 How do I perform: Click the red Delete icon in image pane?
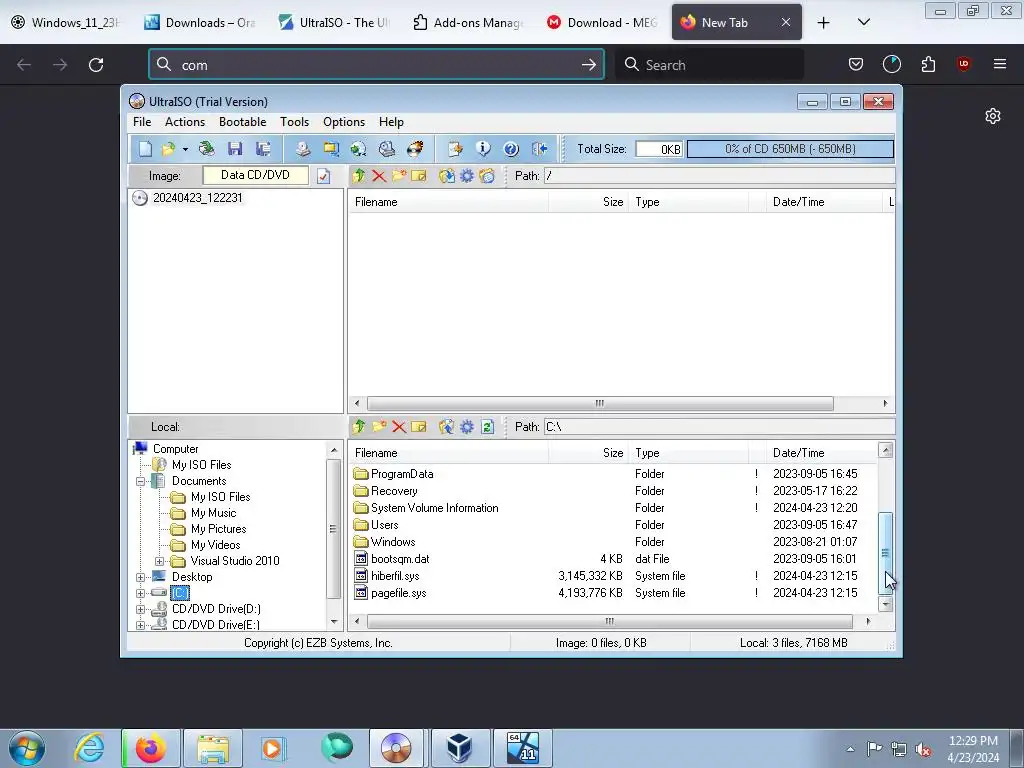pos(379,176)
